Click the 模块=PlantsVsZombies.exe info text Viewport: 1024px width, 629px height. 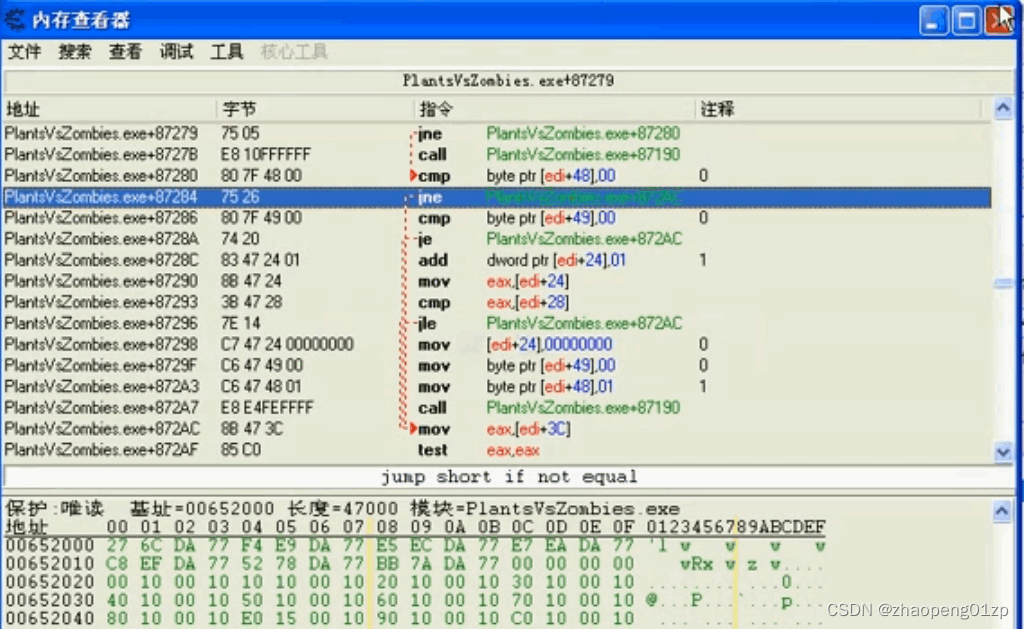coord(545,508)
